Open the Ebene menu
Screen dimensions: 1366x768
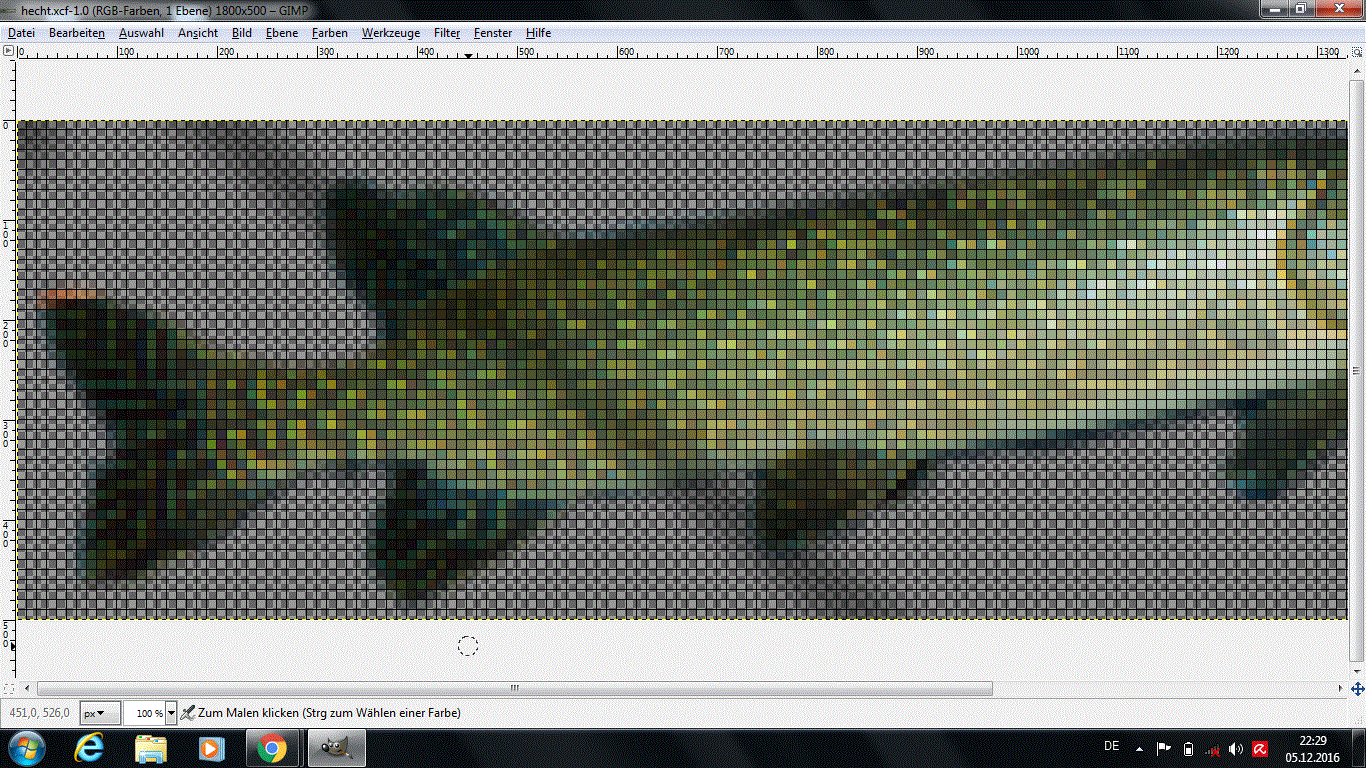pos(282,33)
